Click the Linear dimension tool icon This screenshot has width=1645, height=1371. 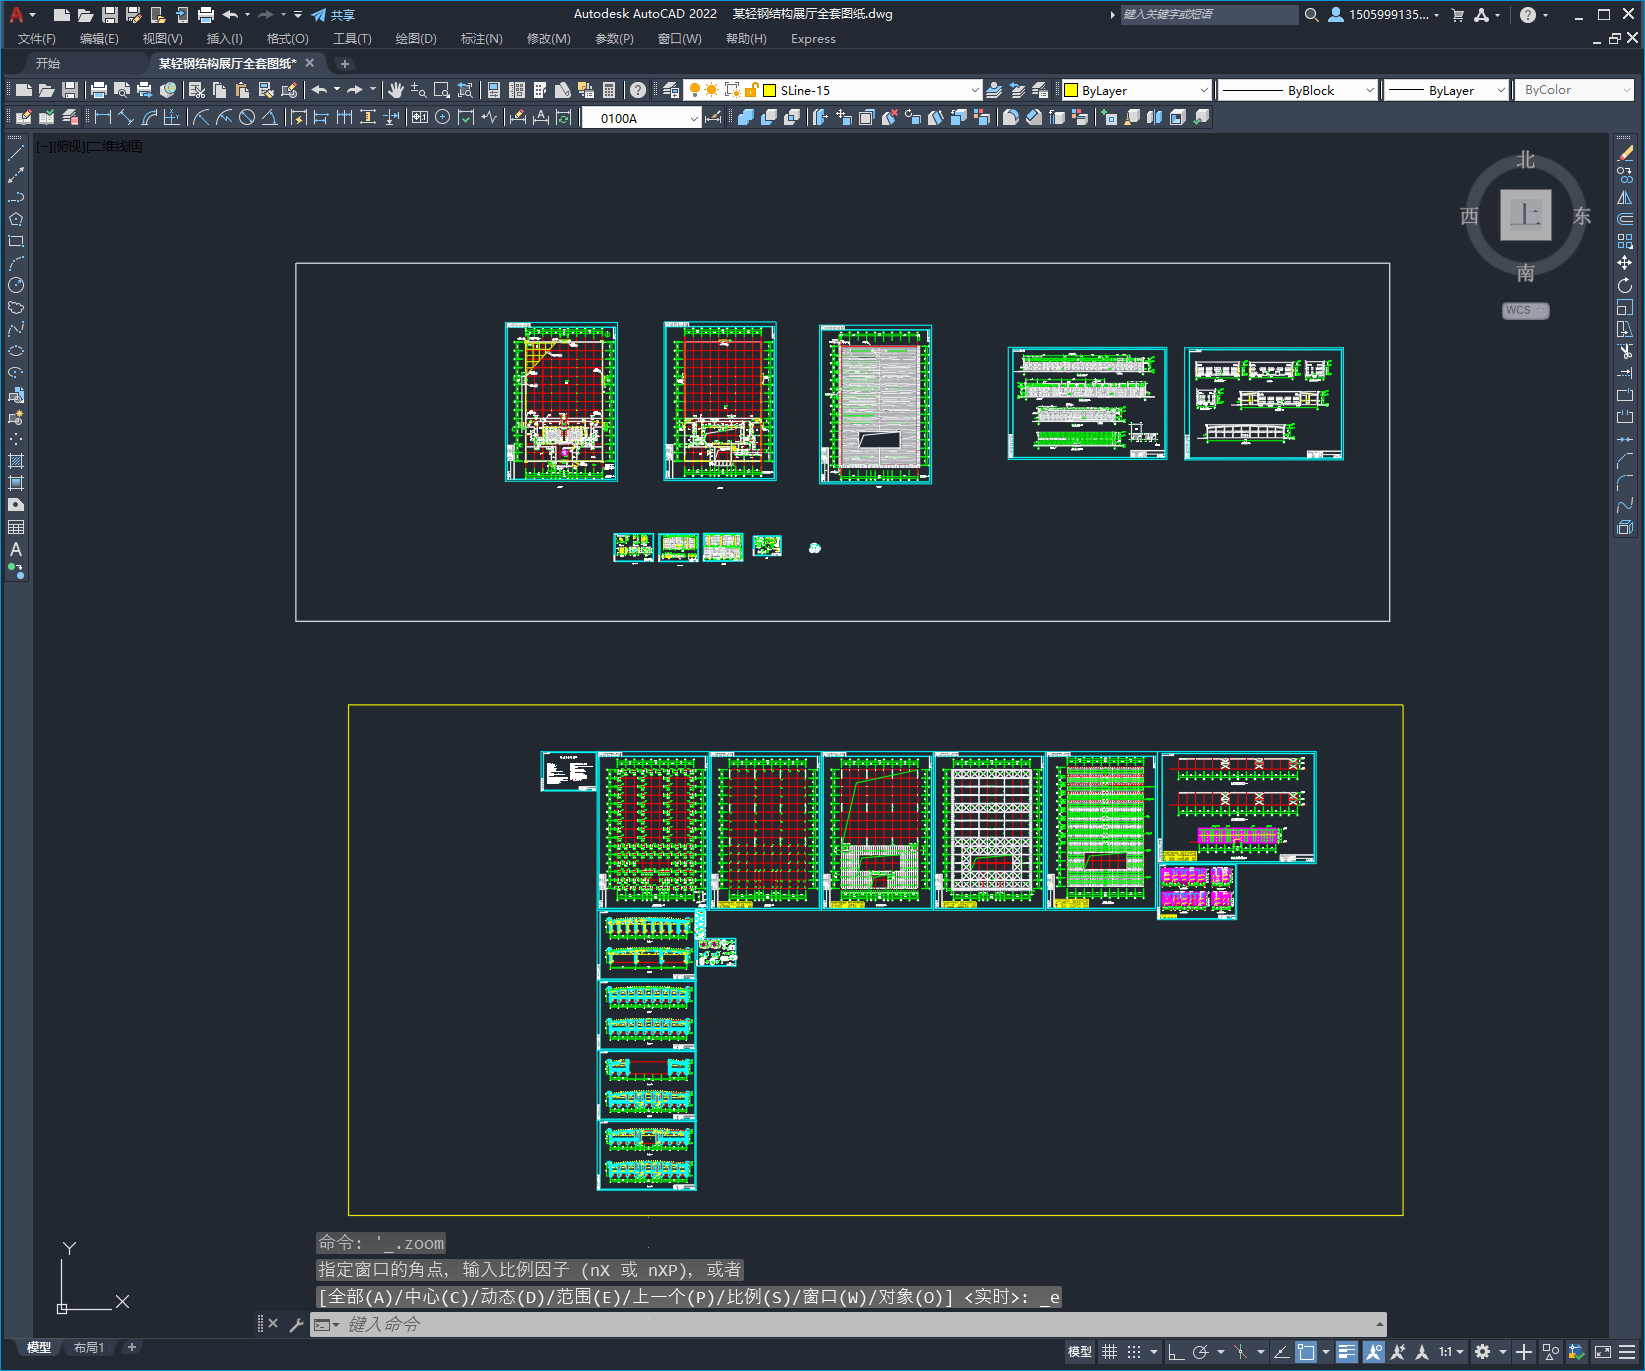(x=103, y=117)
